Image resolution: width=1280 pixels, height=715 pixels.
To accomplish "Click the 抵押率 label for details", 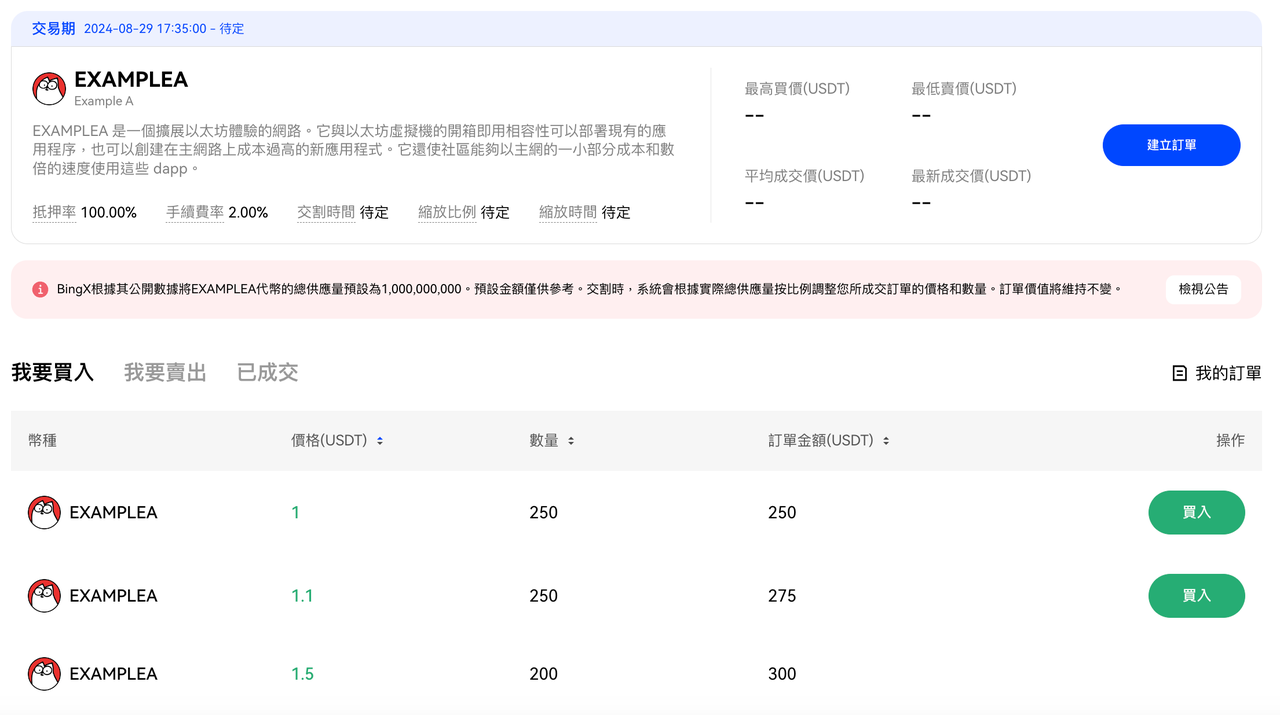I will pos(54,212).
